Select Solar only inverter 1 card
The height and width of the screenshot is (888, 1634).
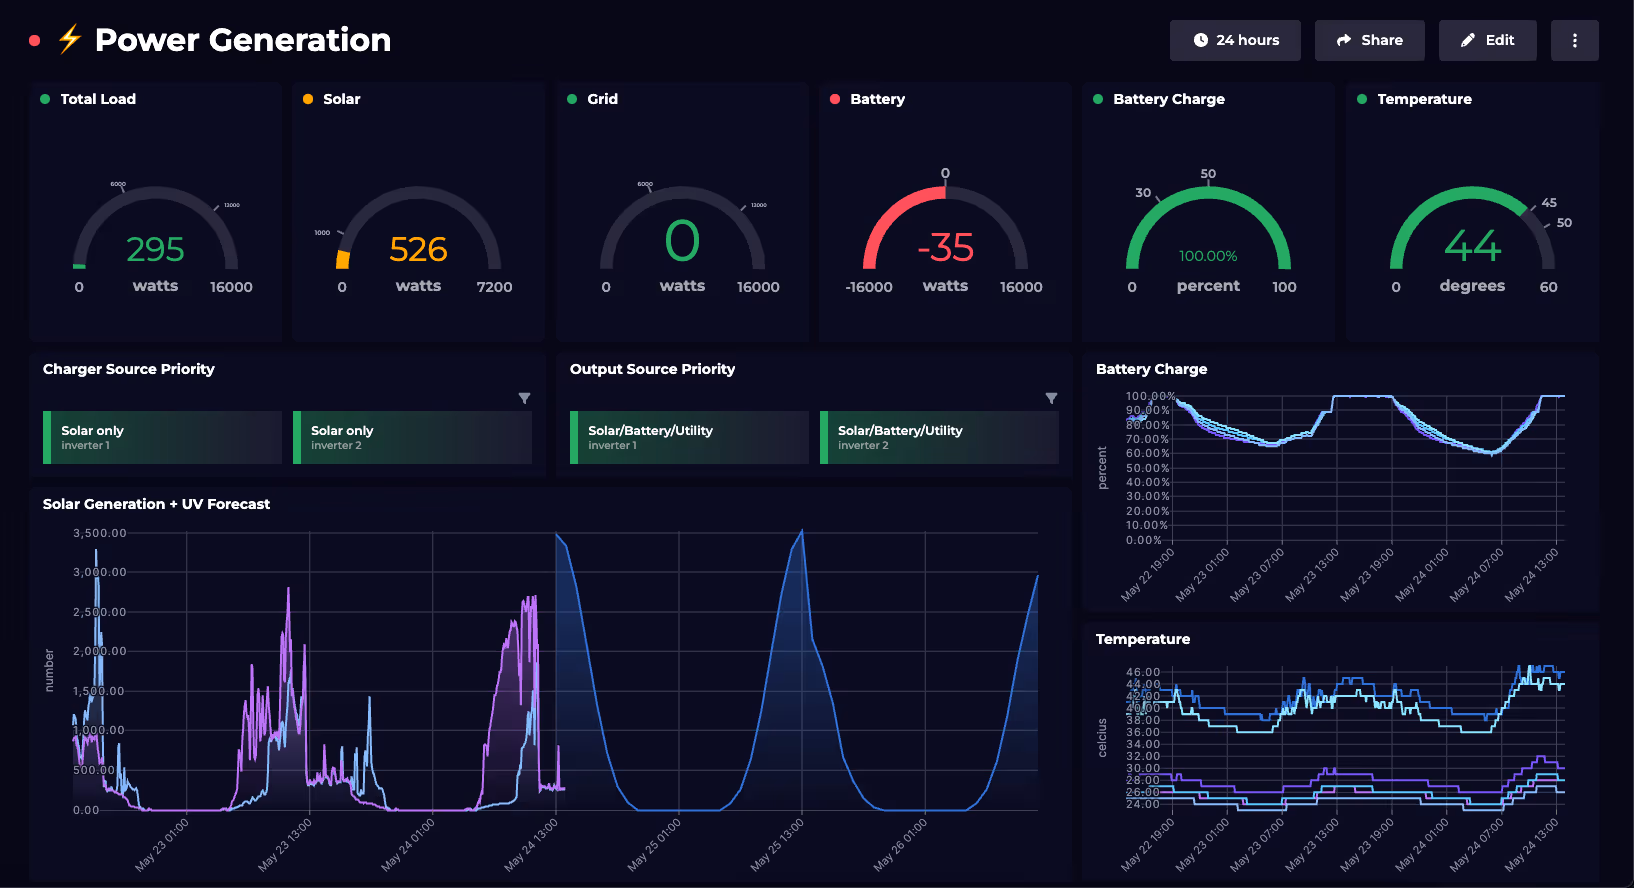pyautogui.click(x=163, y=438)
